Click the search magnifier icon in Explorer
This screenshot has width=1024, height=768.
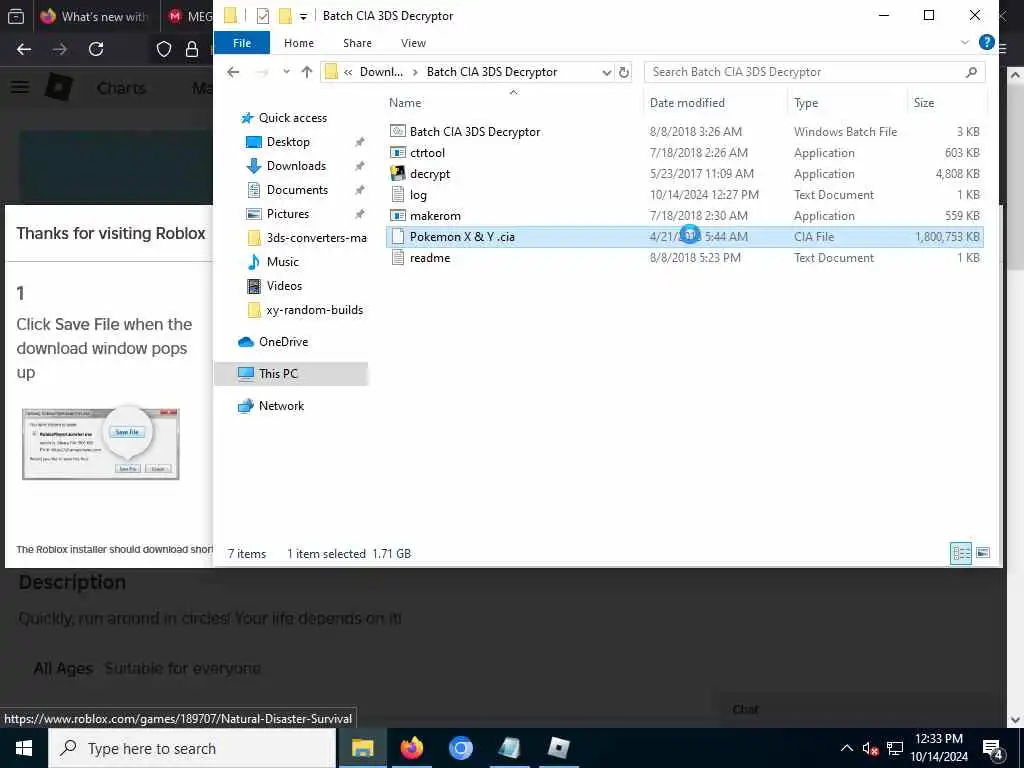click(971, 72)
